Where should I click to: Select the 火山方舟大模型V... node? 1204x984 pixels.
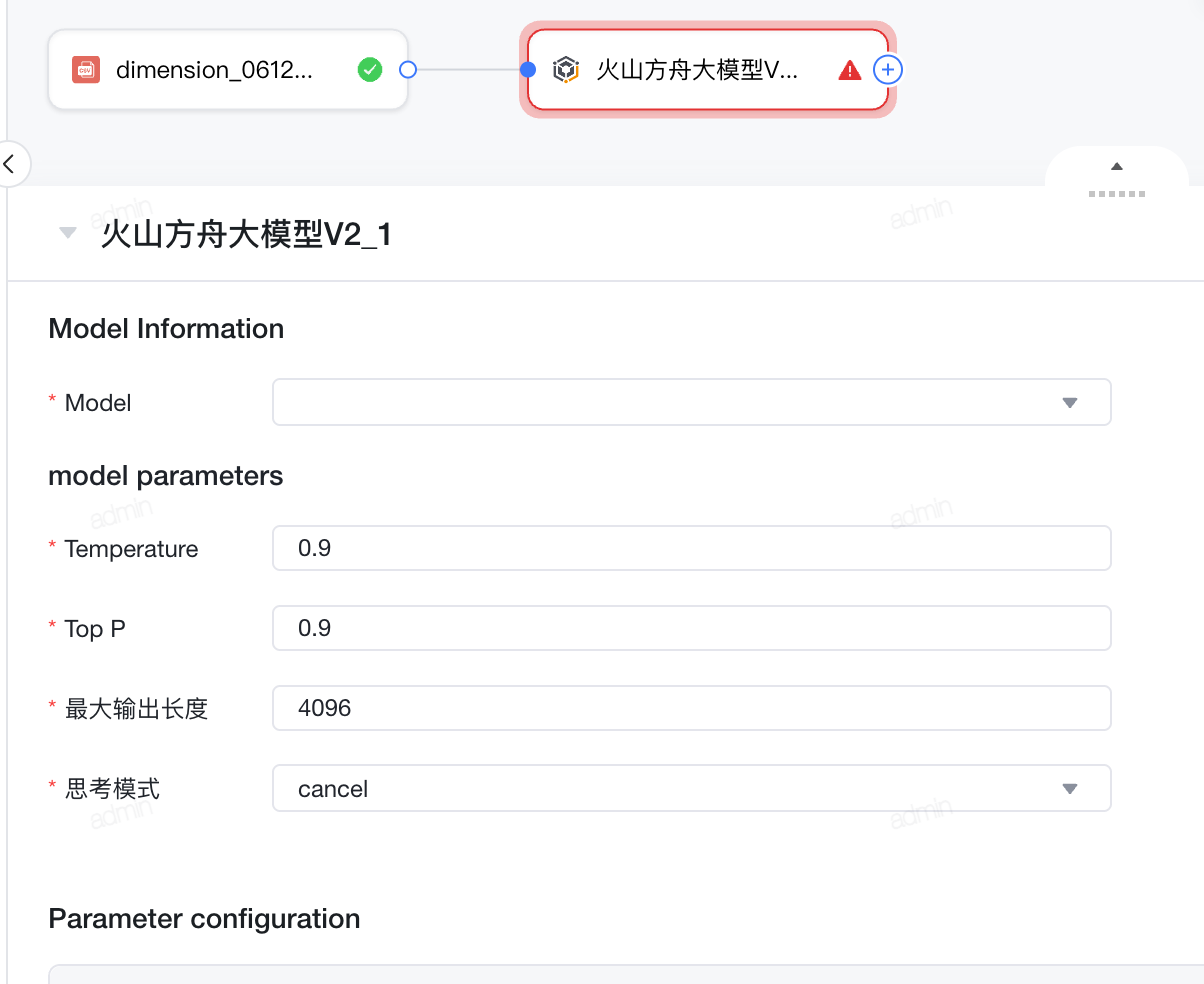tap(708, 69)
